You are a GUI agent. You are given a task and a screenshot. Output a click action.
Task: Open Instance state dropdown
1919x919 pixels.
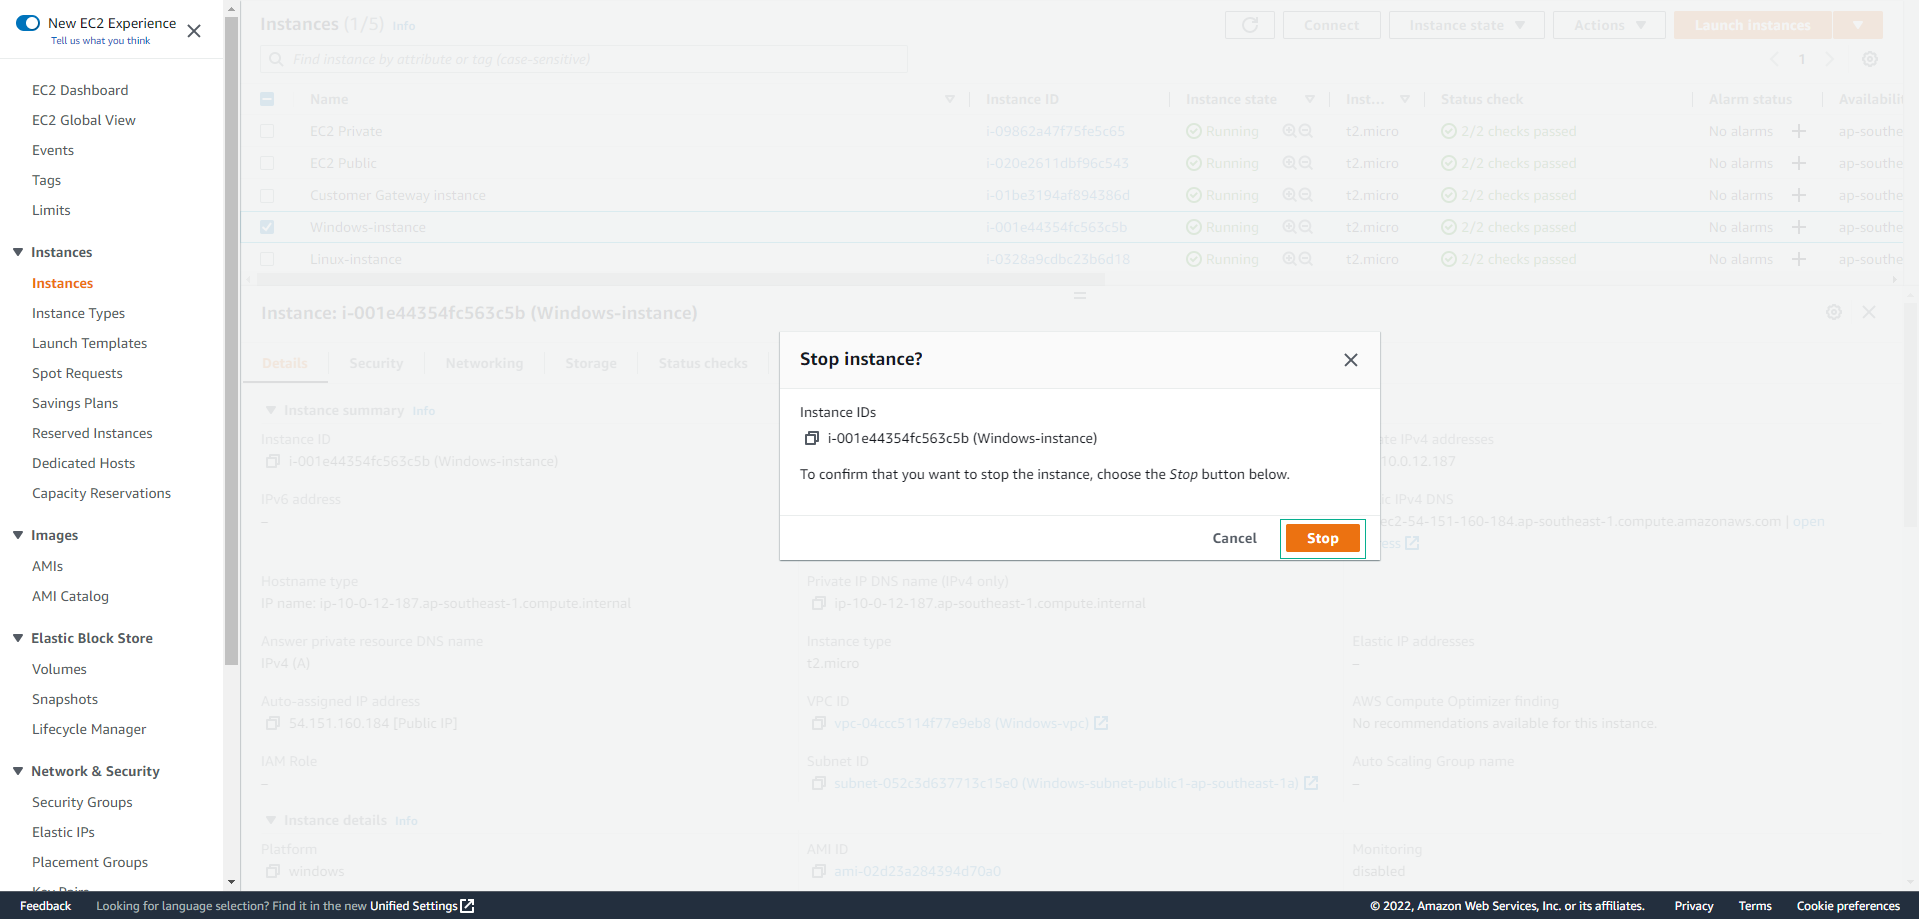(x=1466, y=25)
